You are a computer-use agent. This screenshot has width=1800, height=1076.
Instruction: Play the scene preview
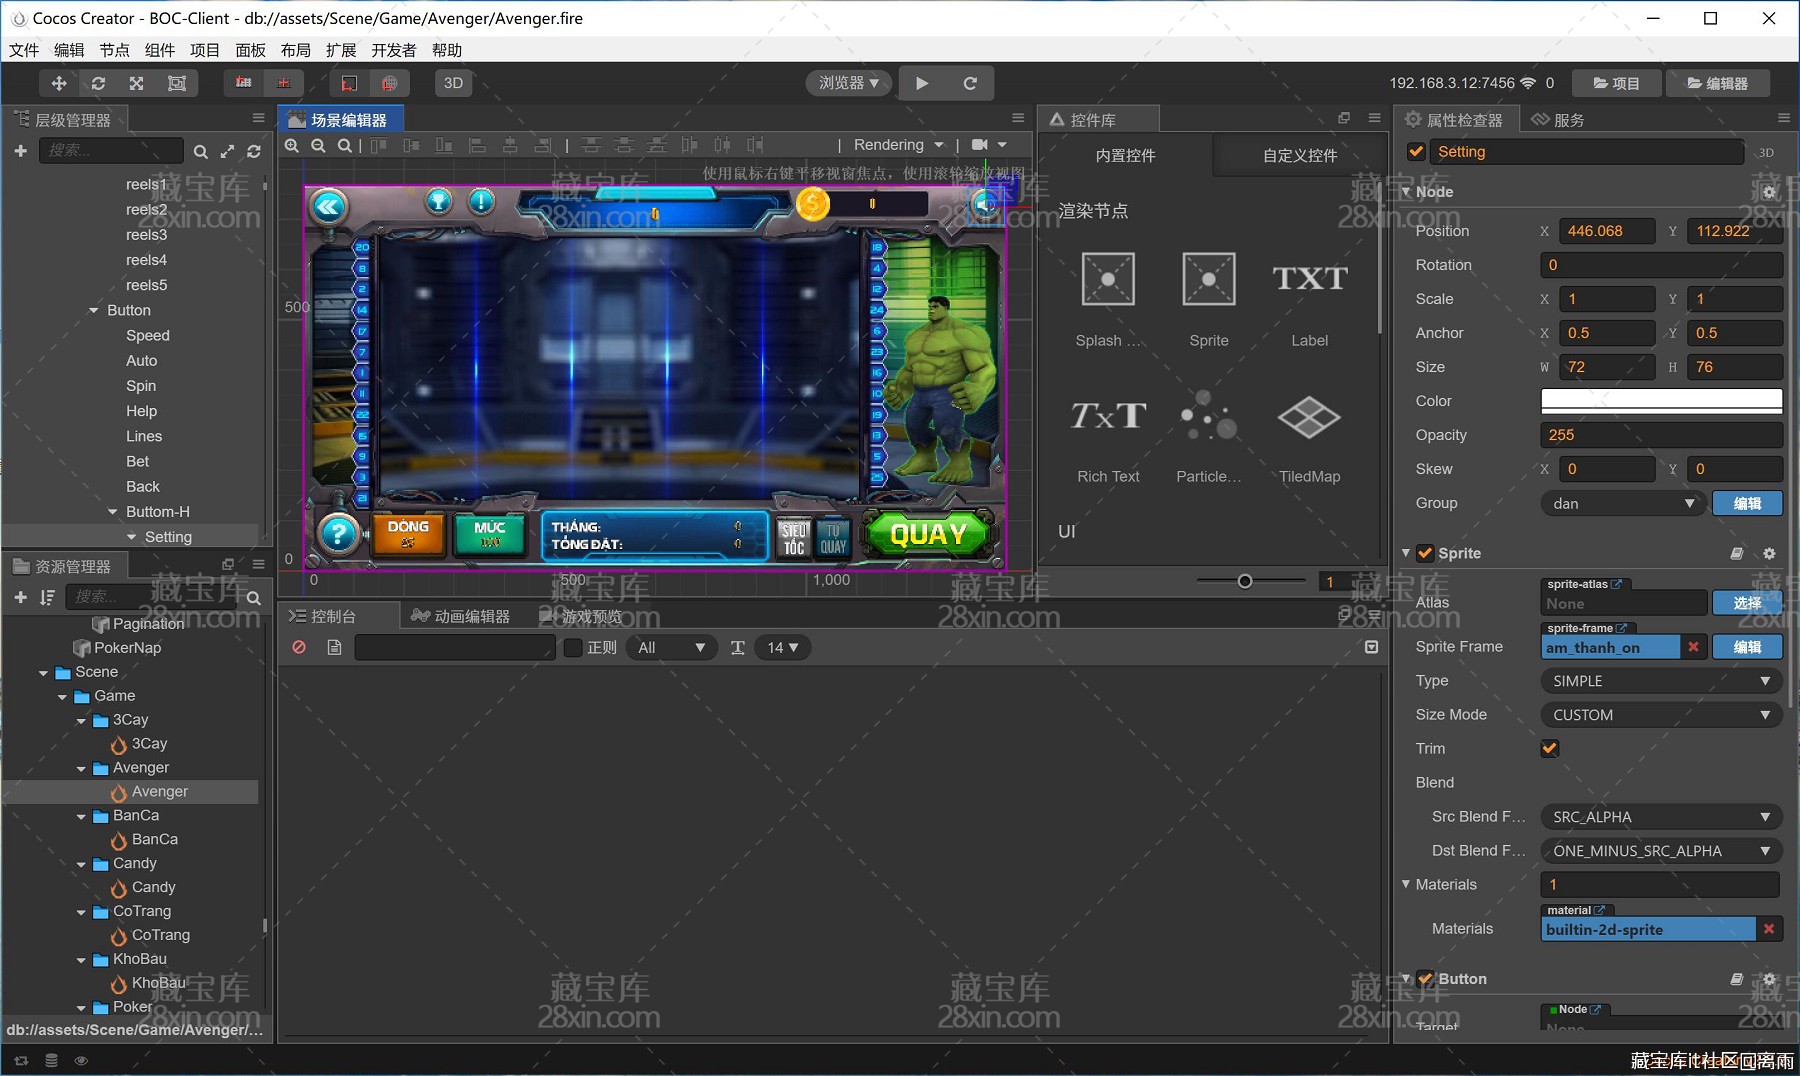(922, 83)
